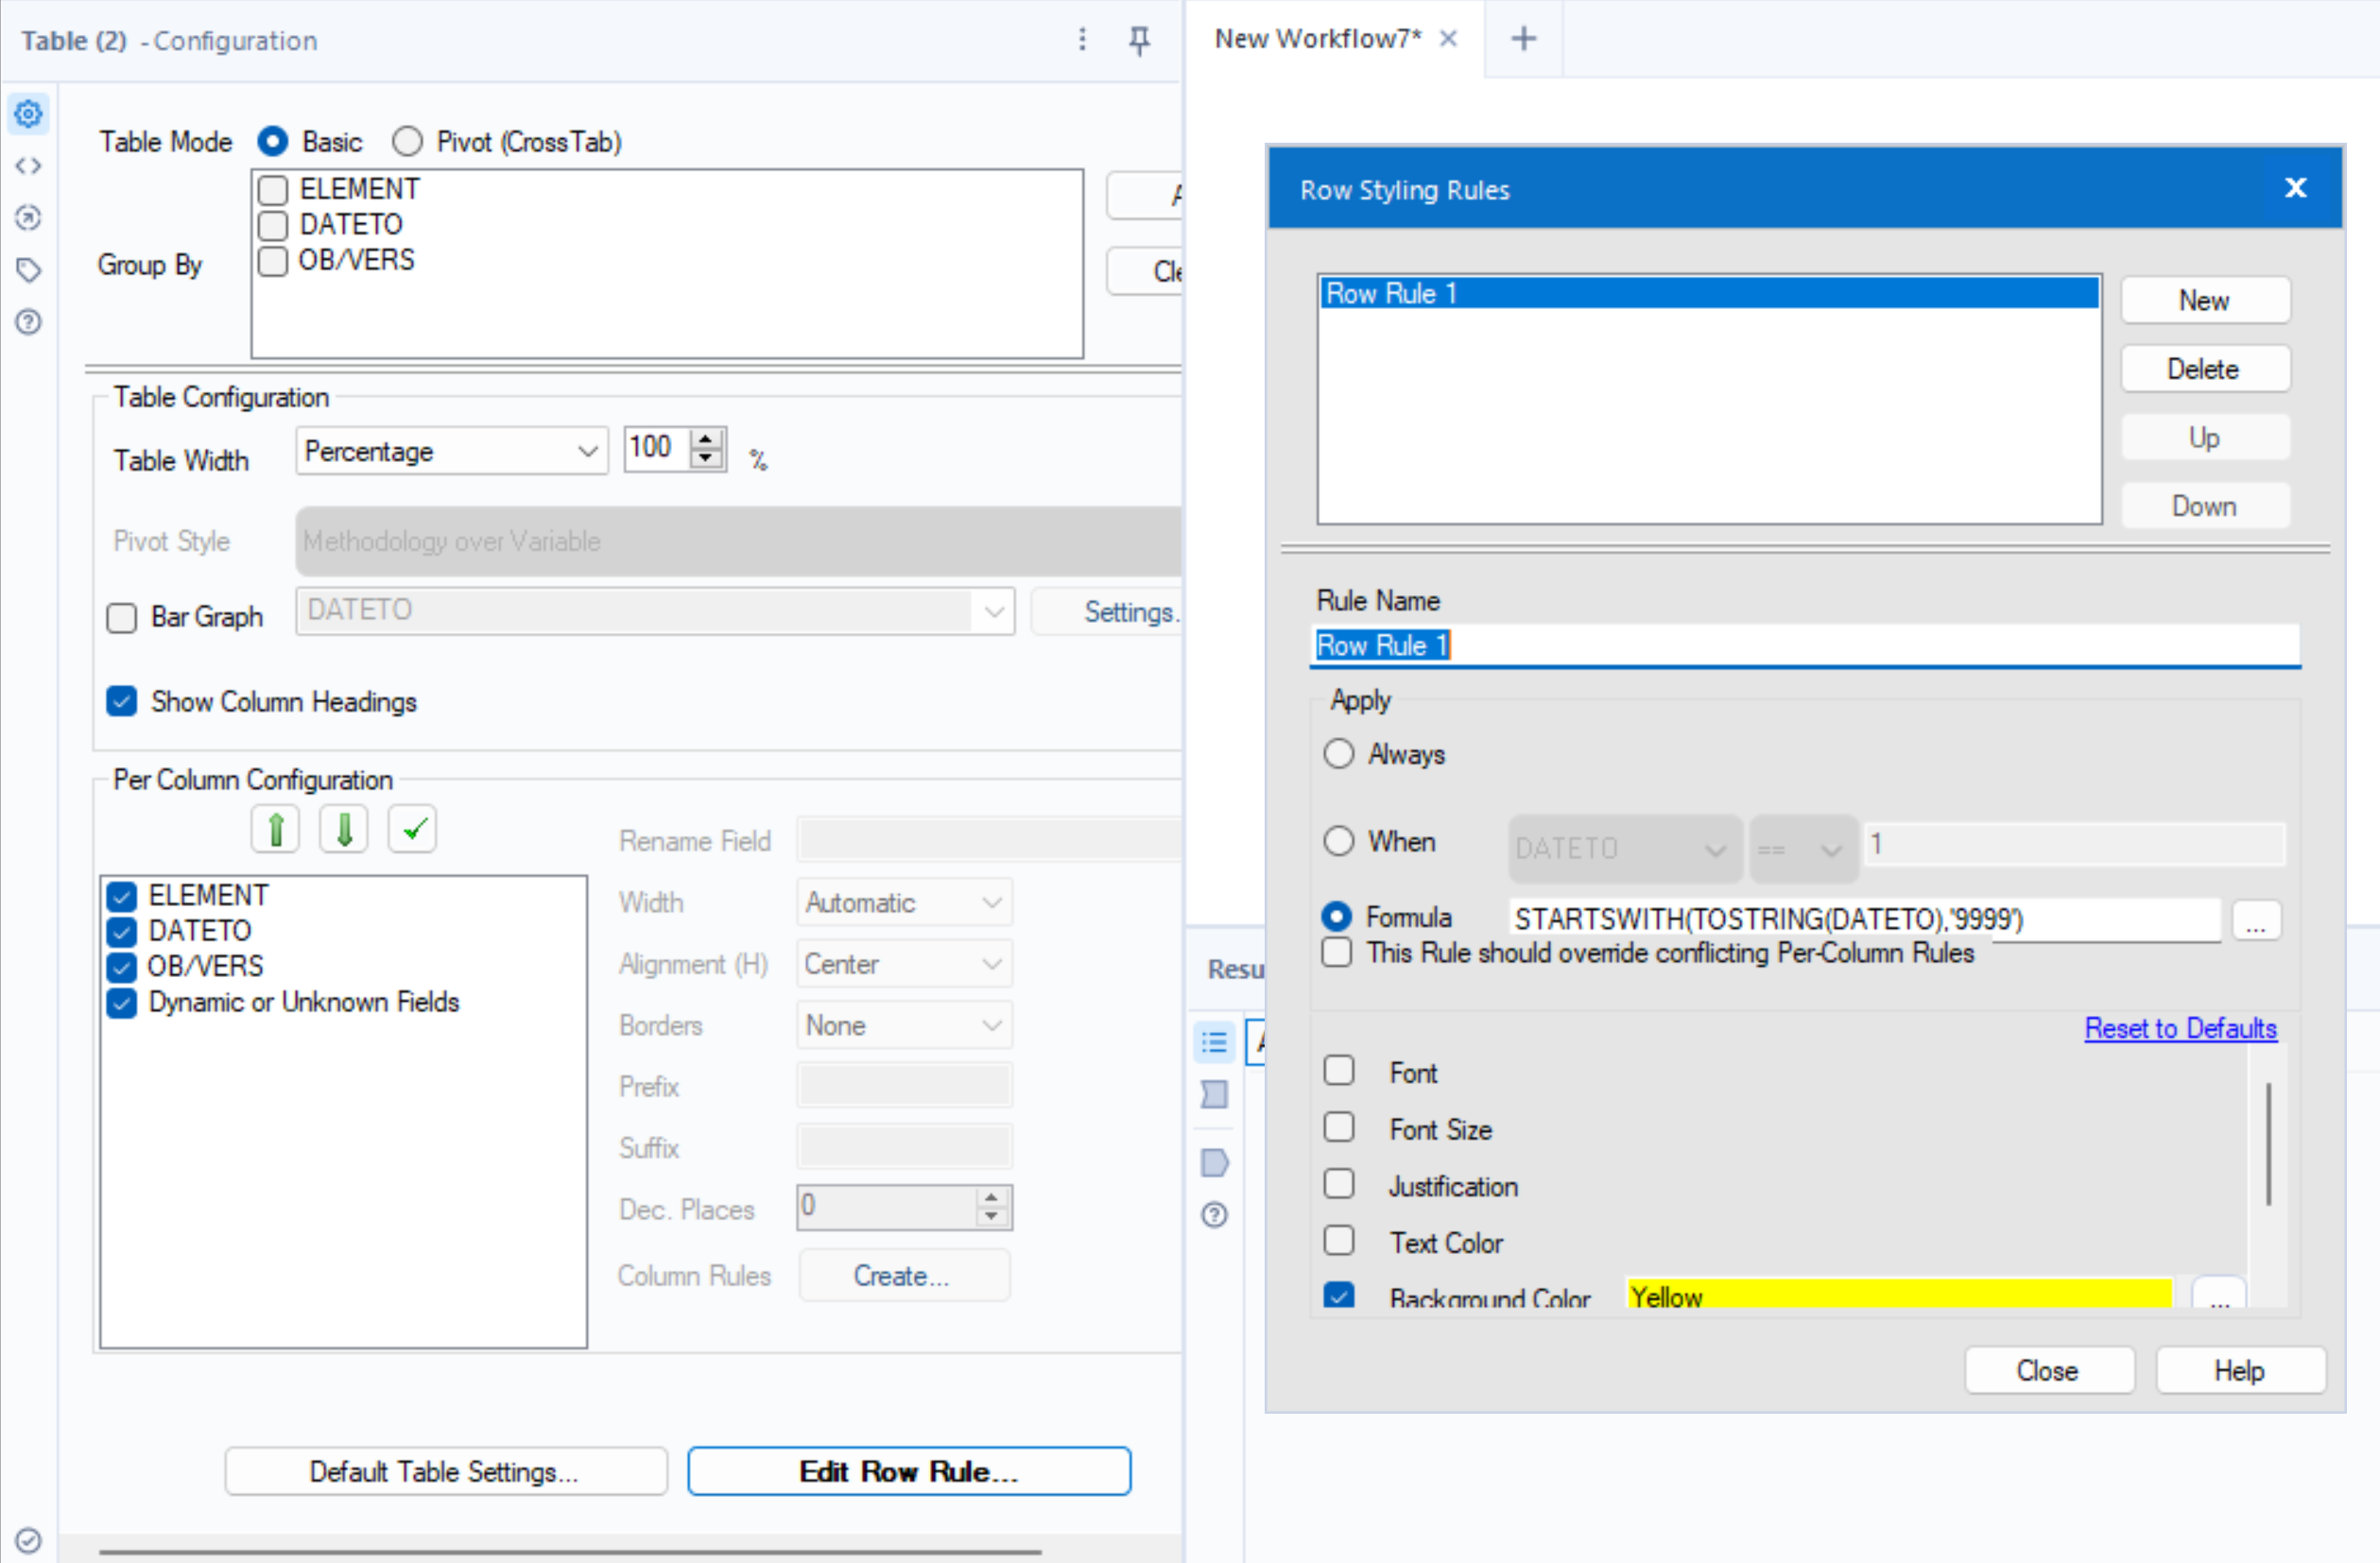Switch to the New Workflow7 tab
The height and width of the screenshot is (1563, 2380).
tap(1316, 38)
